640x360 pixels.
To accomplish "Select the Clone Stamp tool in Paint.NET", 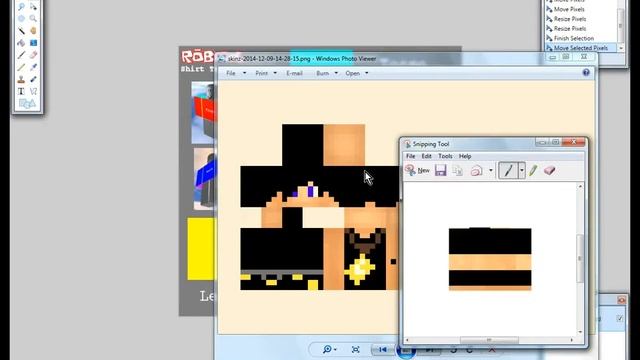I will point(21,79).
